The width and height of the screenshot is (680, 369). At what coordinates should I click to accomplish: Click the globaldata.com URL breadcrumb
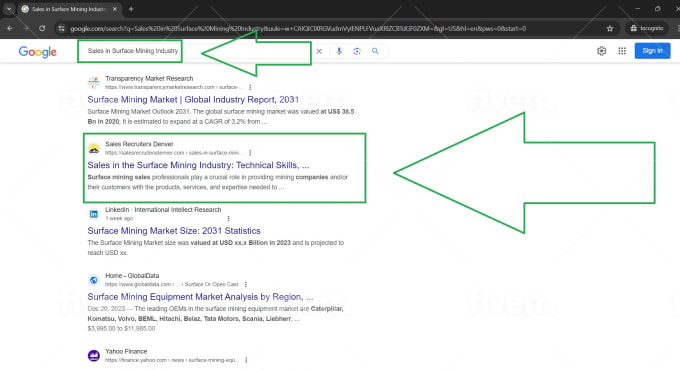[x=171, y=284]
